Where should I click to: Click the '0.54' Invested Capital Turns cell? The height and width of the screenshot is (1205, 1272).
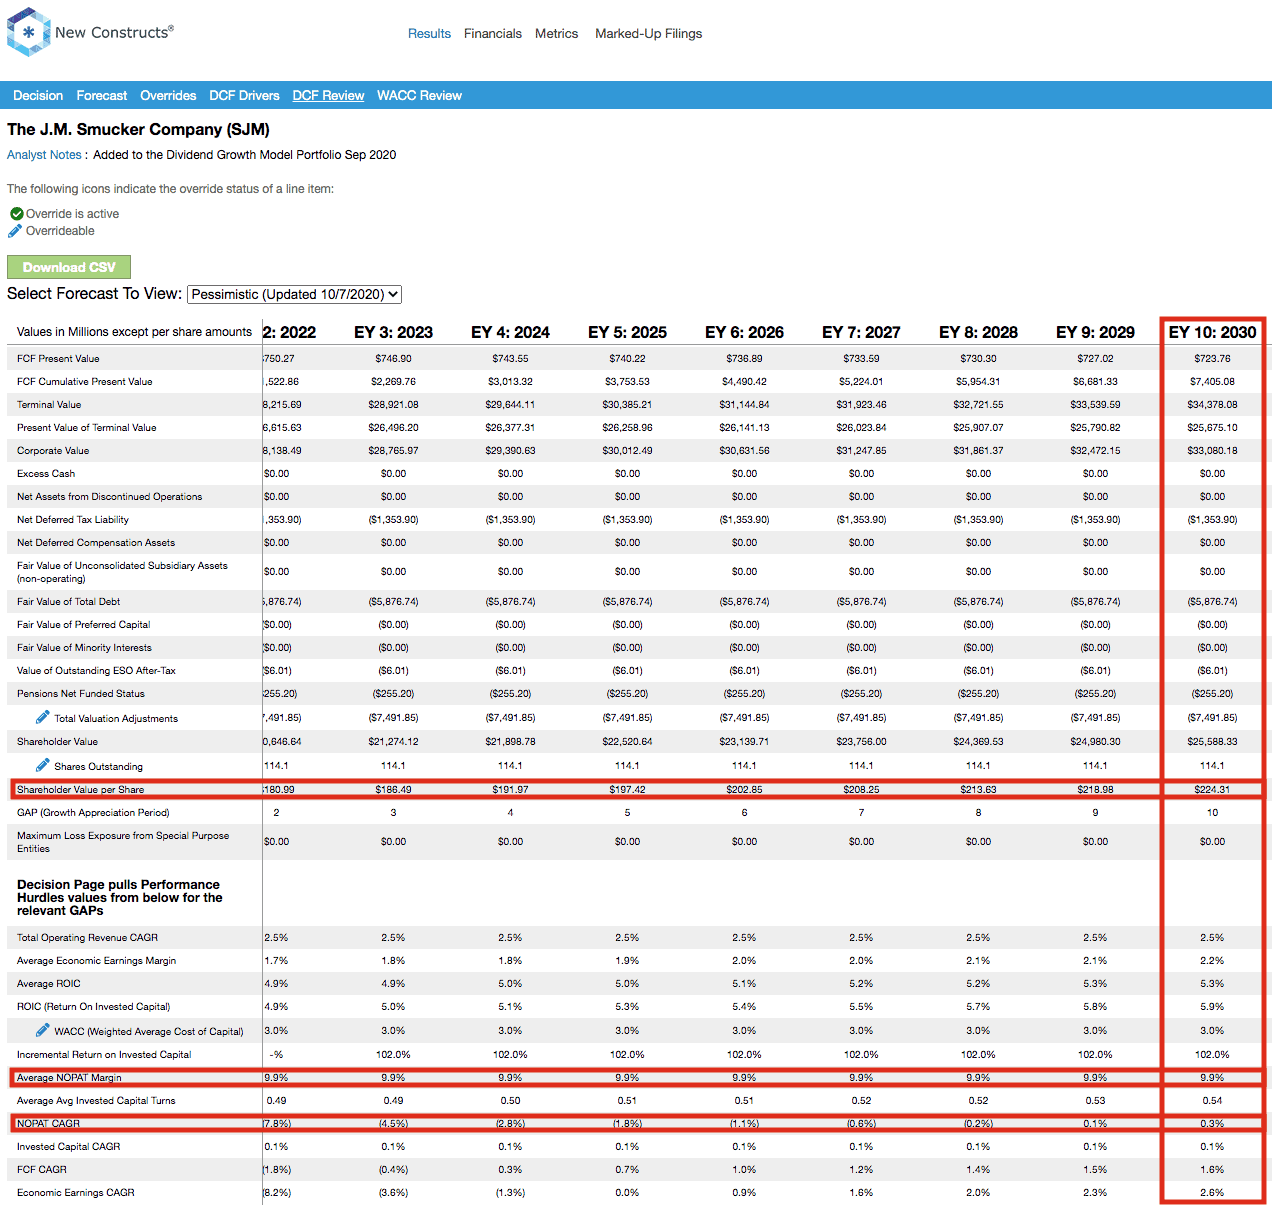click(x=1212, y=1101)
